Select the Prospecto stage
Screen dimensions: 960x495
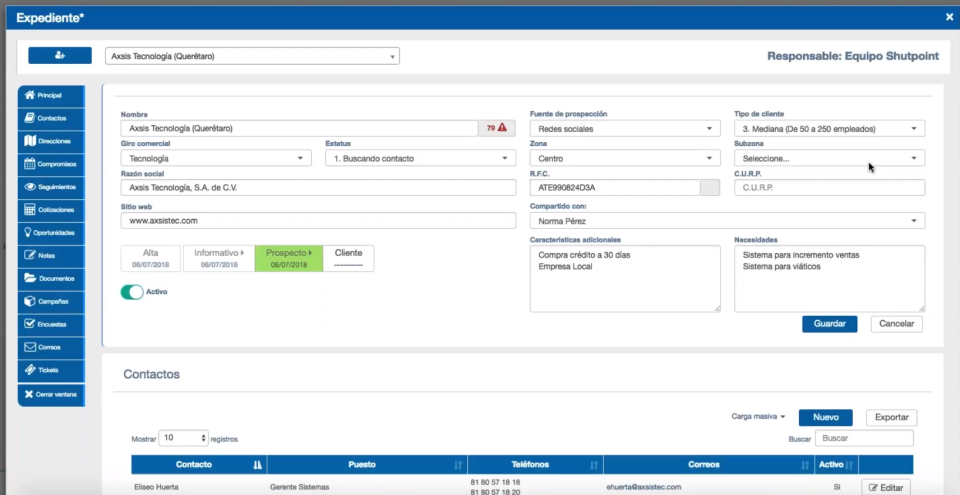pos(289,258)
